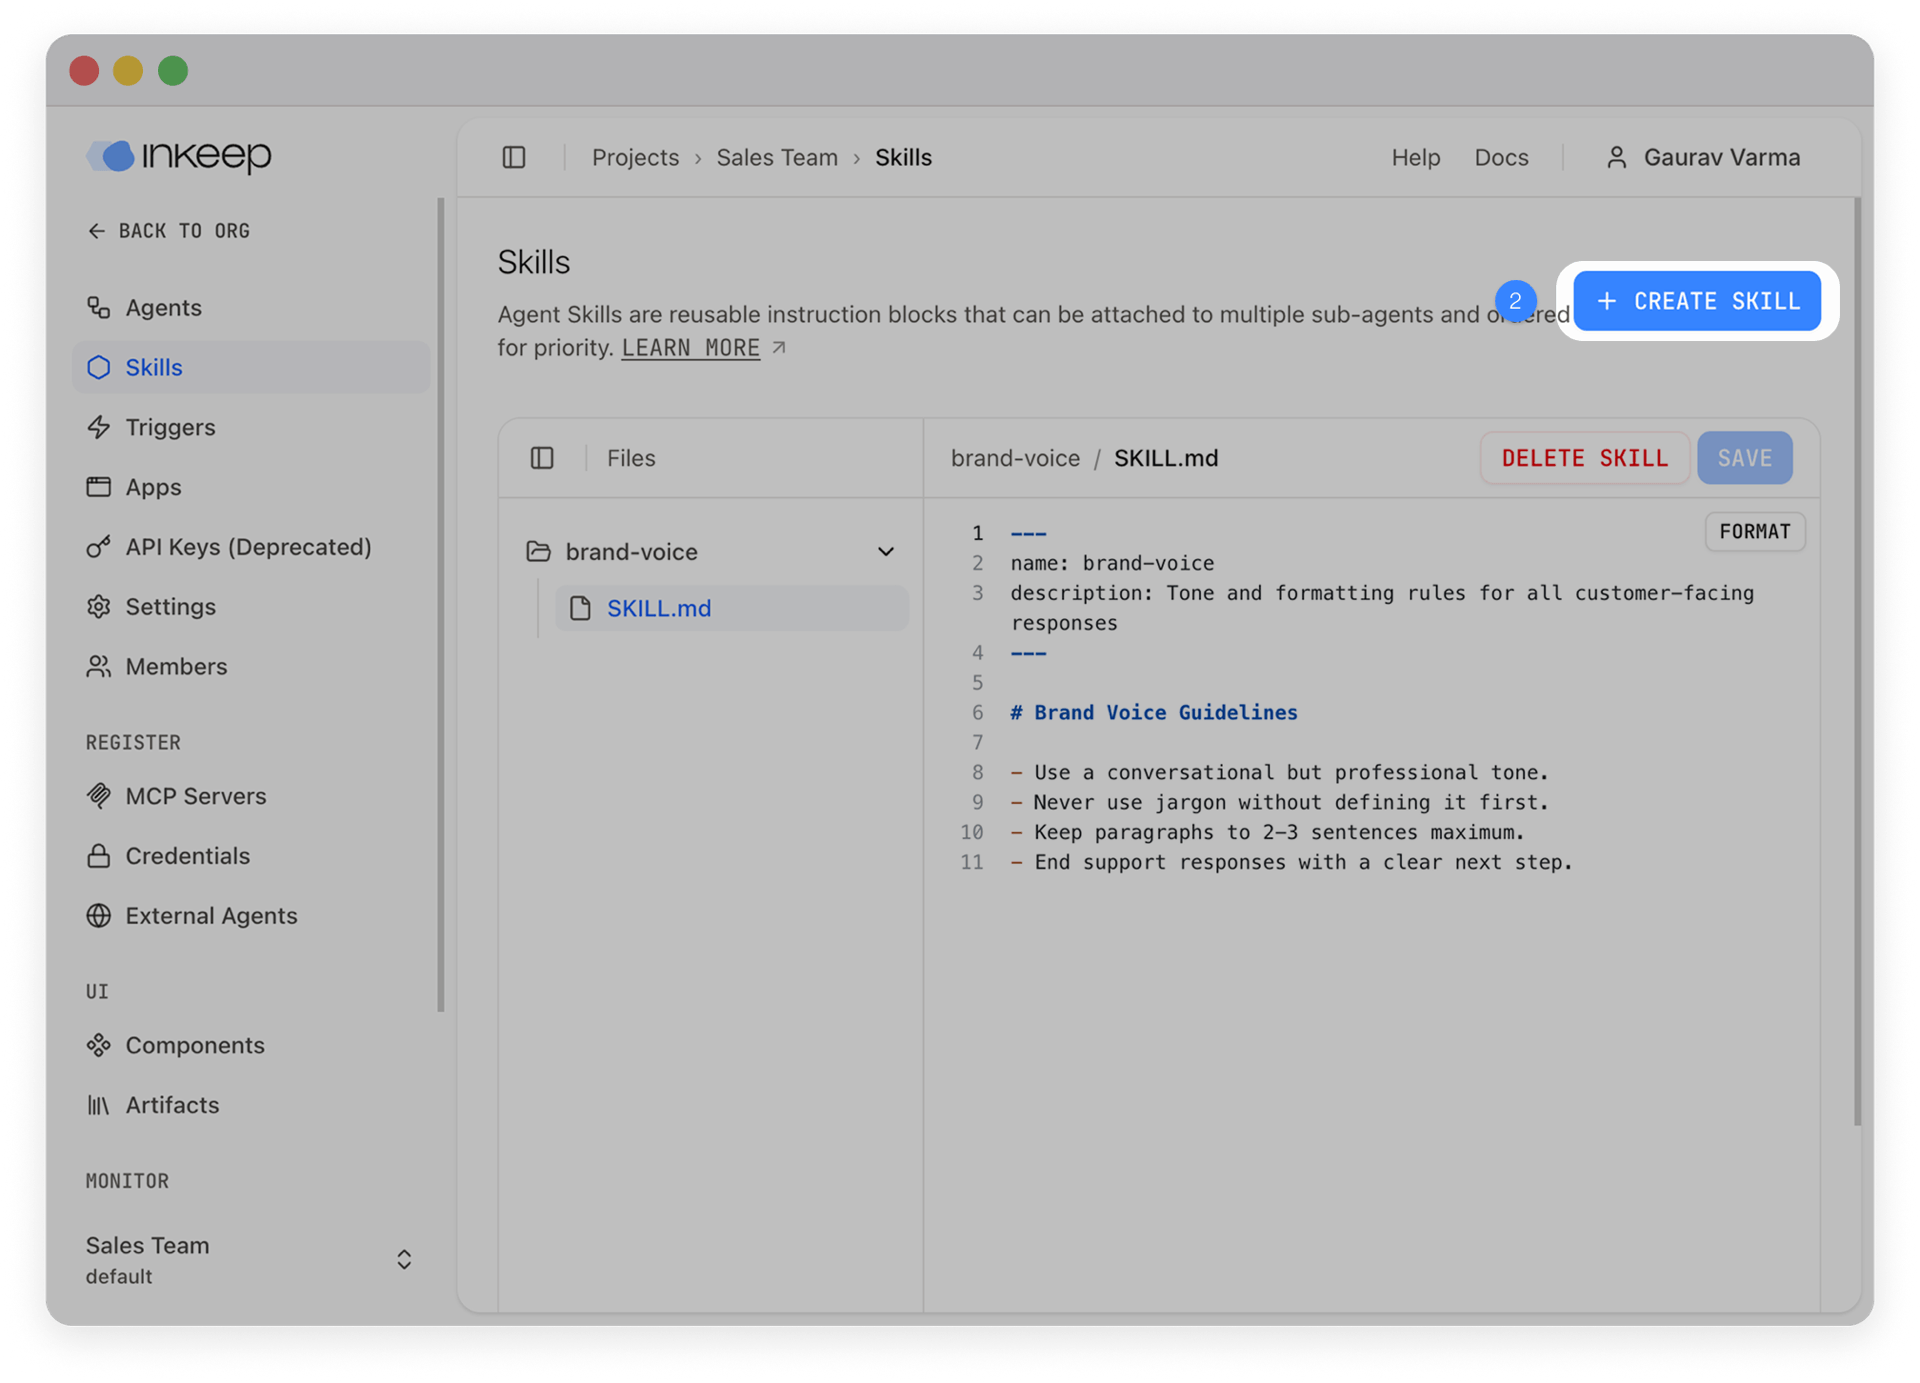Open External Agents globe item
The height and width of the screenshot is (1383, 1920).
pyautogui.click(x=99, y=916)
